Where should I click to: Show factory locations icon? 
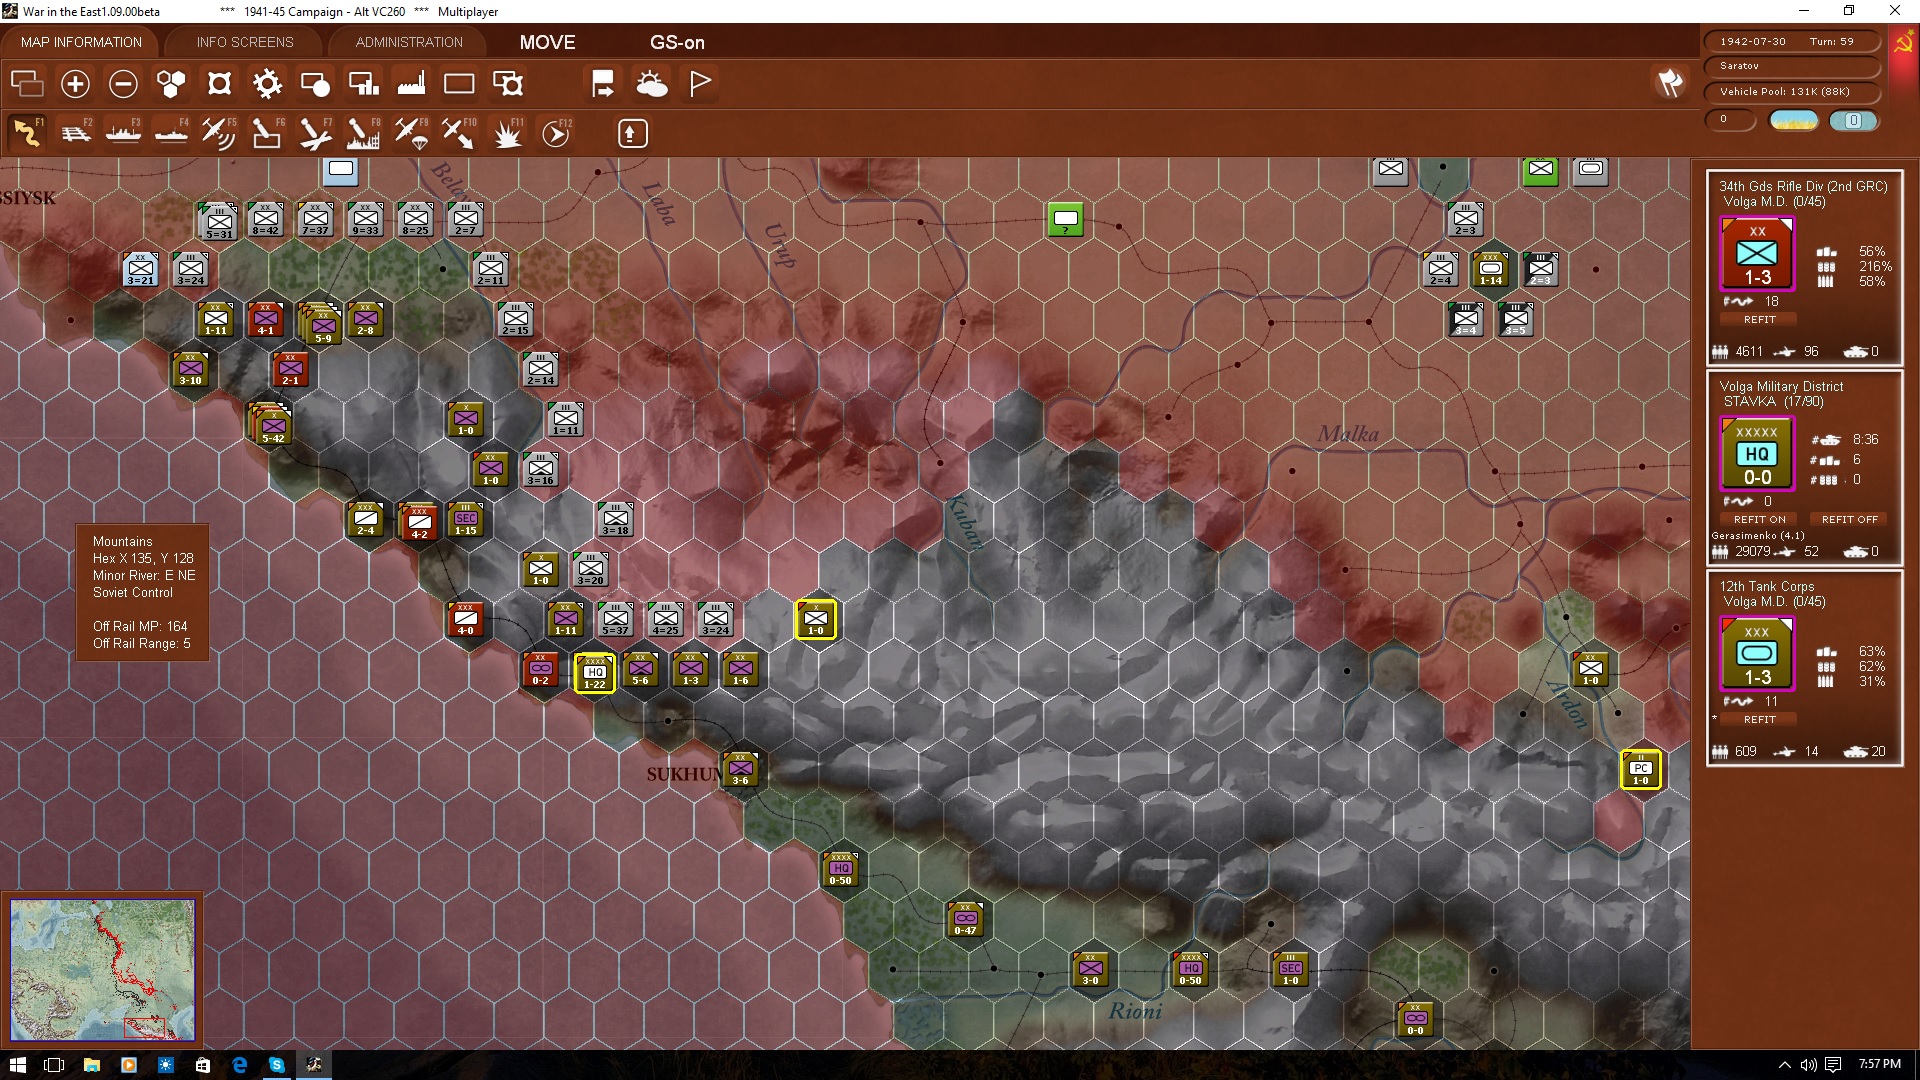(x=411, y=84)
